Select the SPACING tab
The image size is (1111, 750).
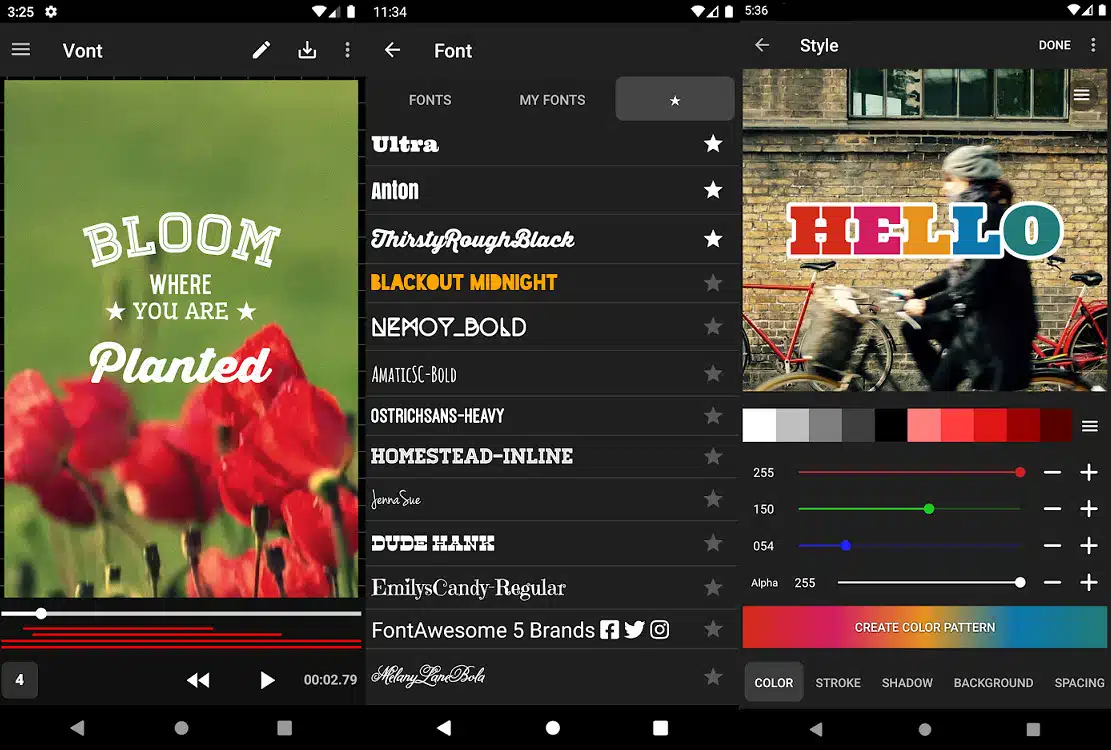point(1079,683)
